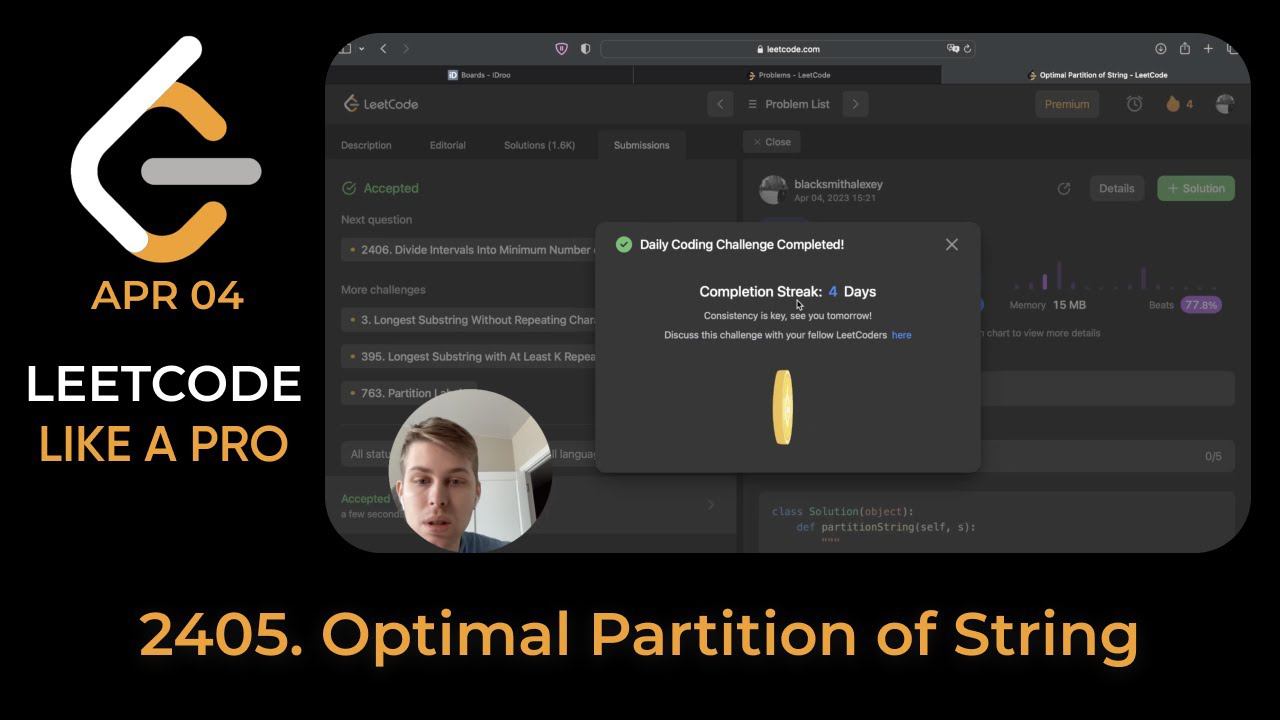Click the translate icon in address bar
The width and height of the screenshot is (1280, 720).
[x=954, y=48]
